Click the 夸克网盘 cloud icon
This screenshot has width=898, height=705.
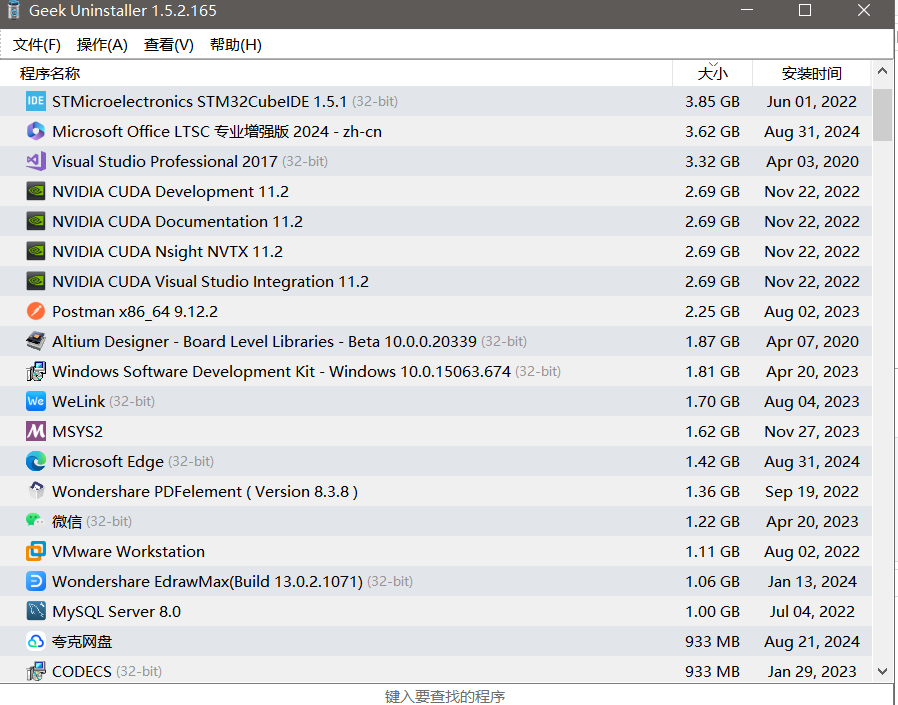[36, 641]
